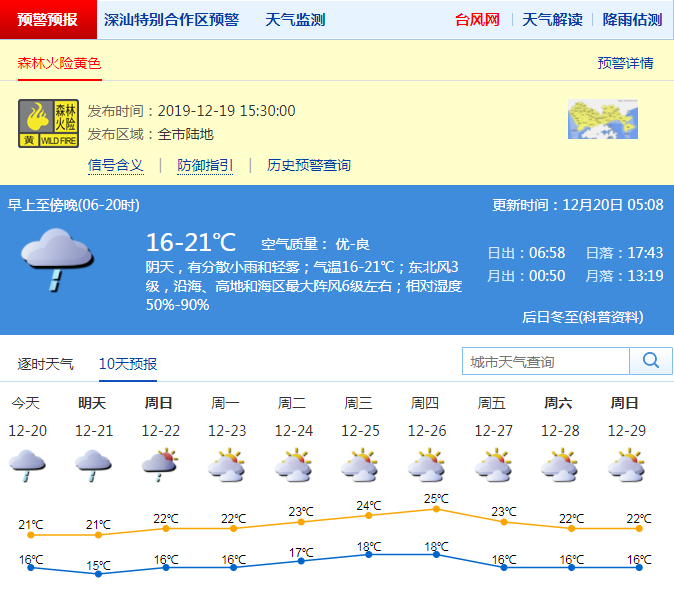Screen dimensions: 674x593
Task: Select the 10天预报 tab
Action: click(x=128, y=364)
